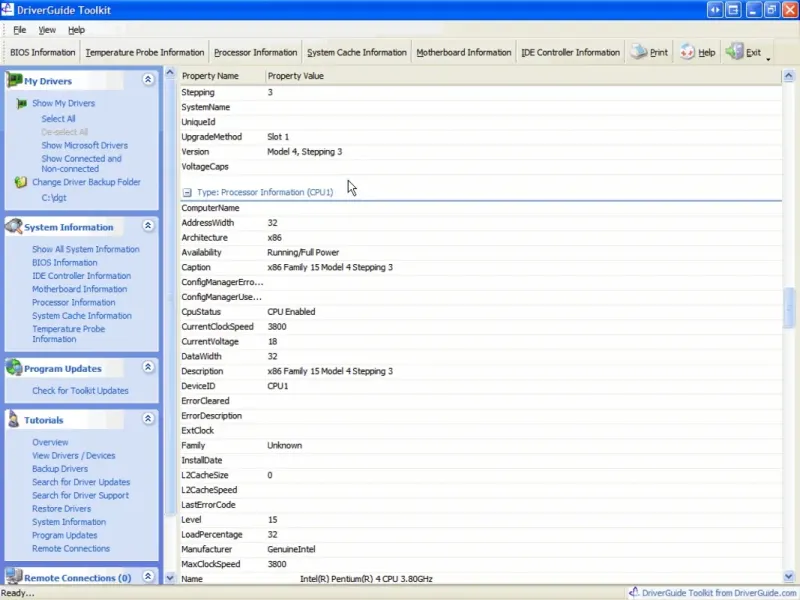Click the Change Driver Backup Folder link

[86, 182]
